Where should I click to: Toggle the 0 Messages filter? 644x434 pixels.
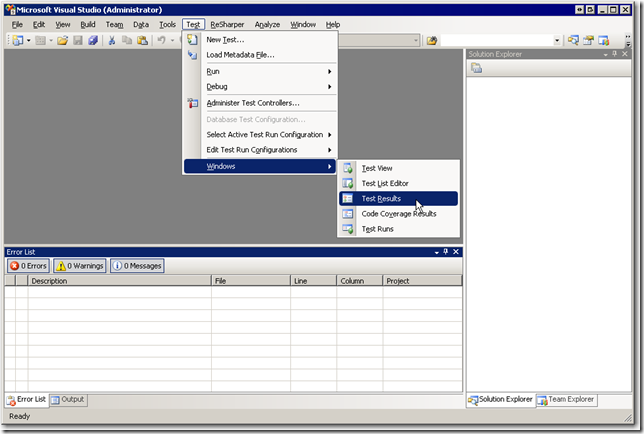point(137,266)
